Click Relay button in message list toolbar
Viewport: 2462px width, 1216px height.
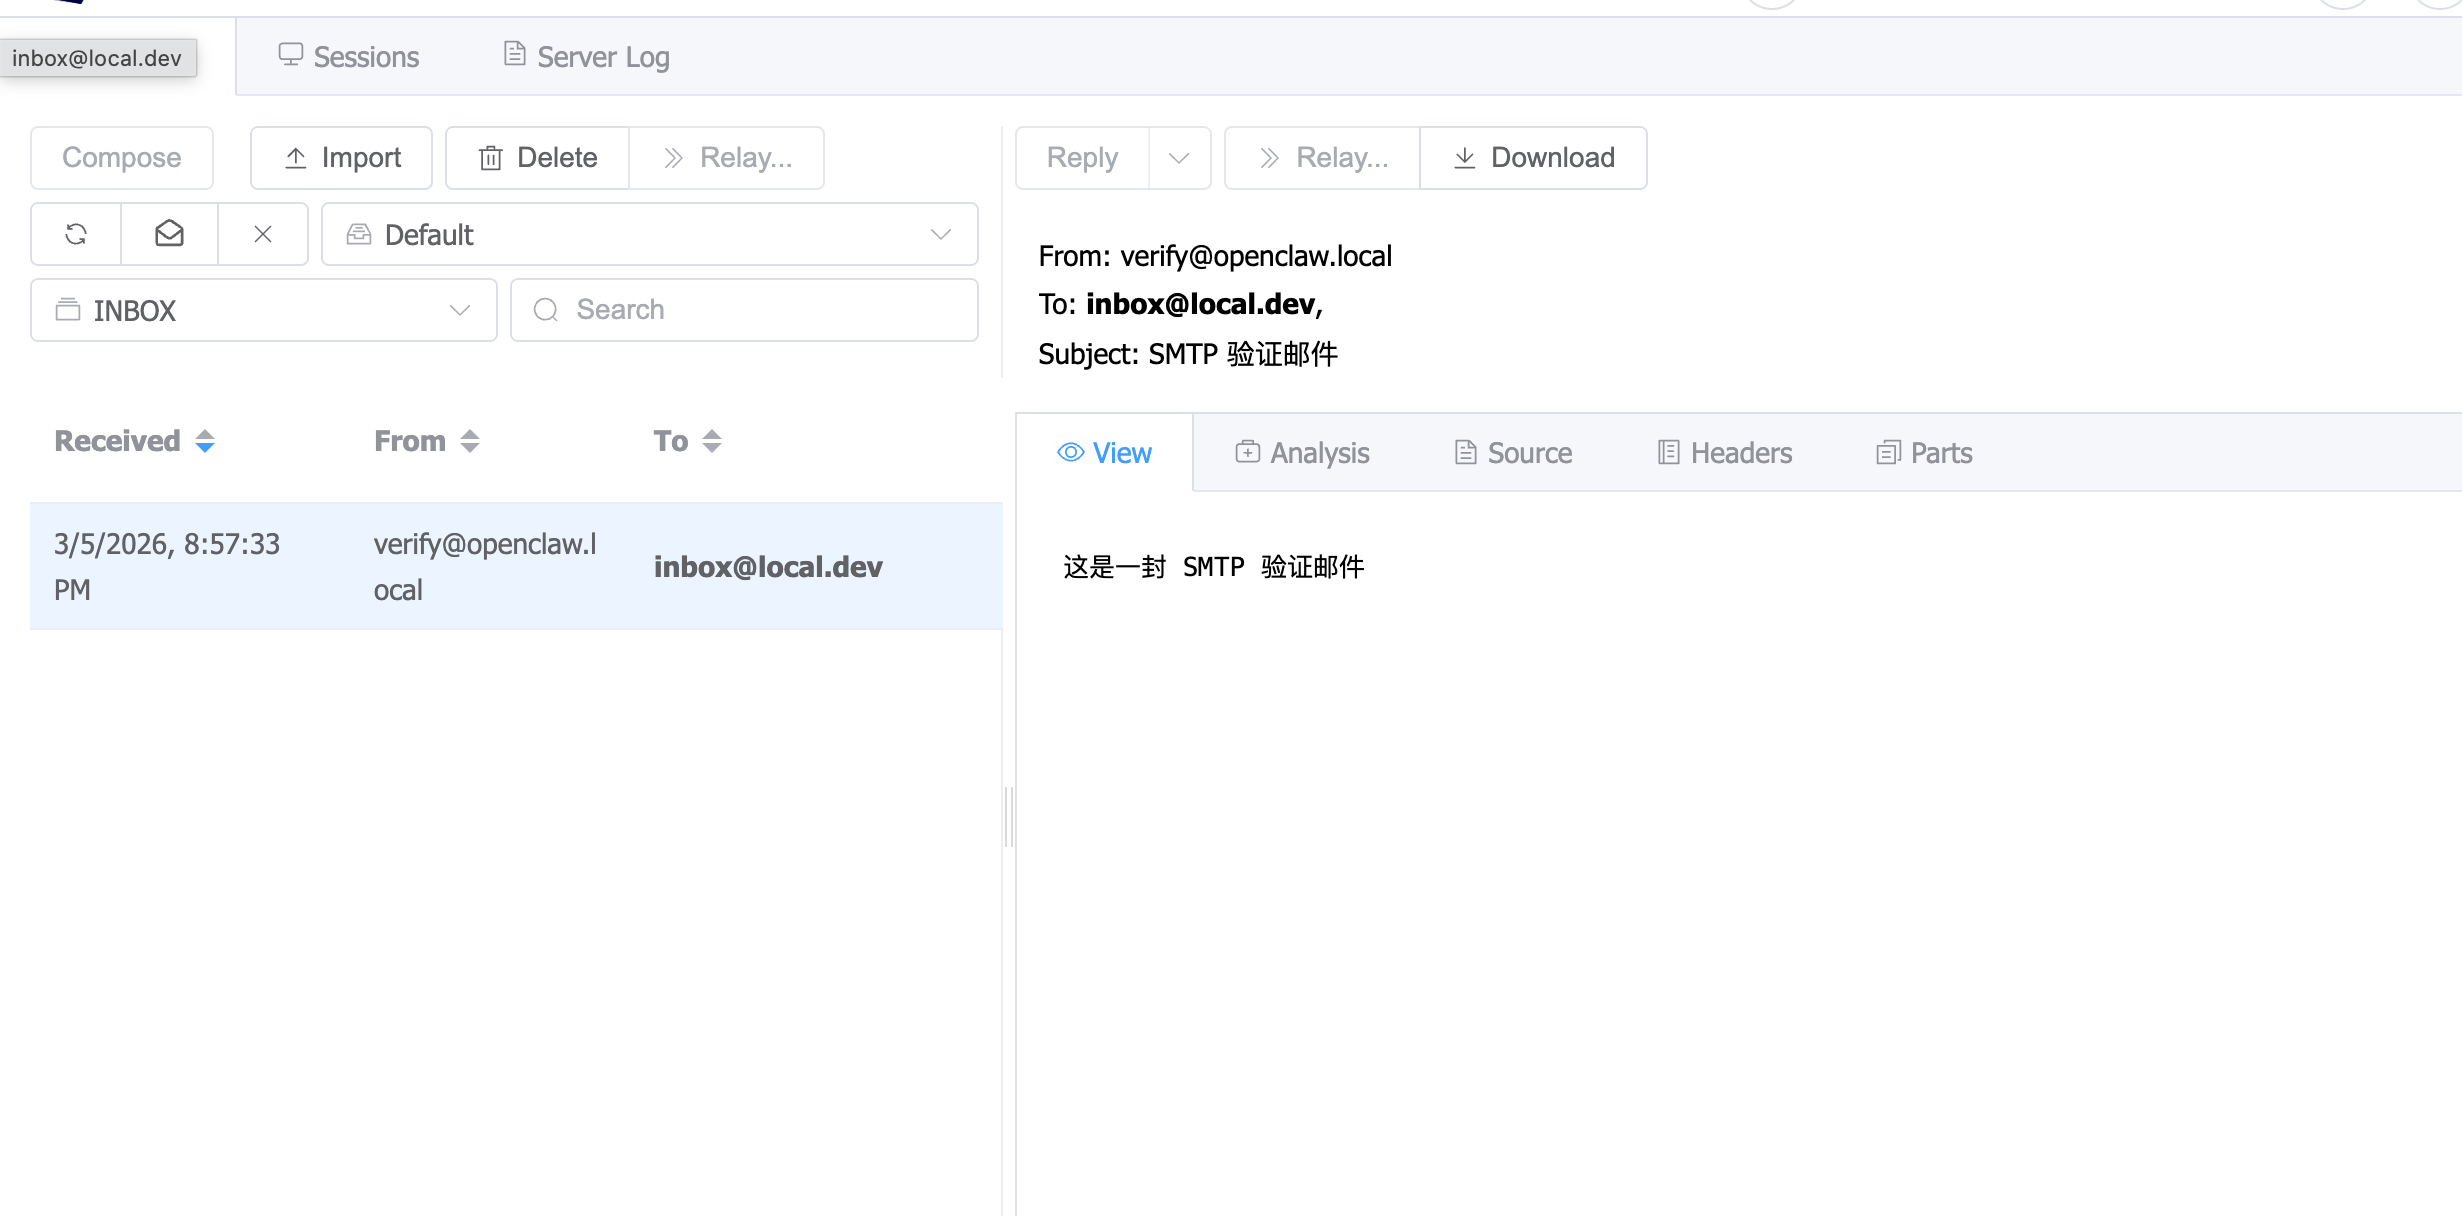(x=727, y=158)
